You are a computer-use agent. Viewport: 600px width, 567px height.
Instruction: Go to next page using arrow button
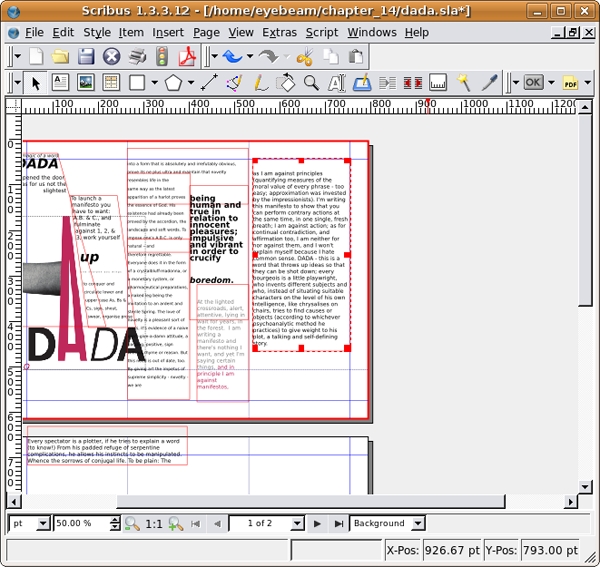tap(317, 523)
